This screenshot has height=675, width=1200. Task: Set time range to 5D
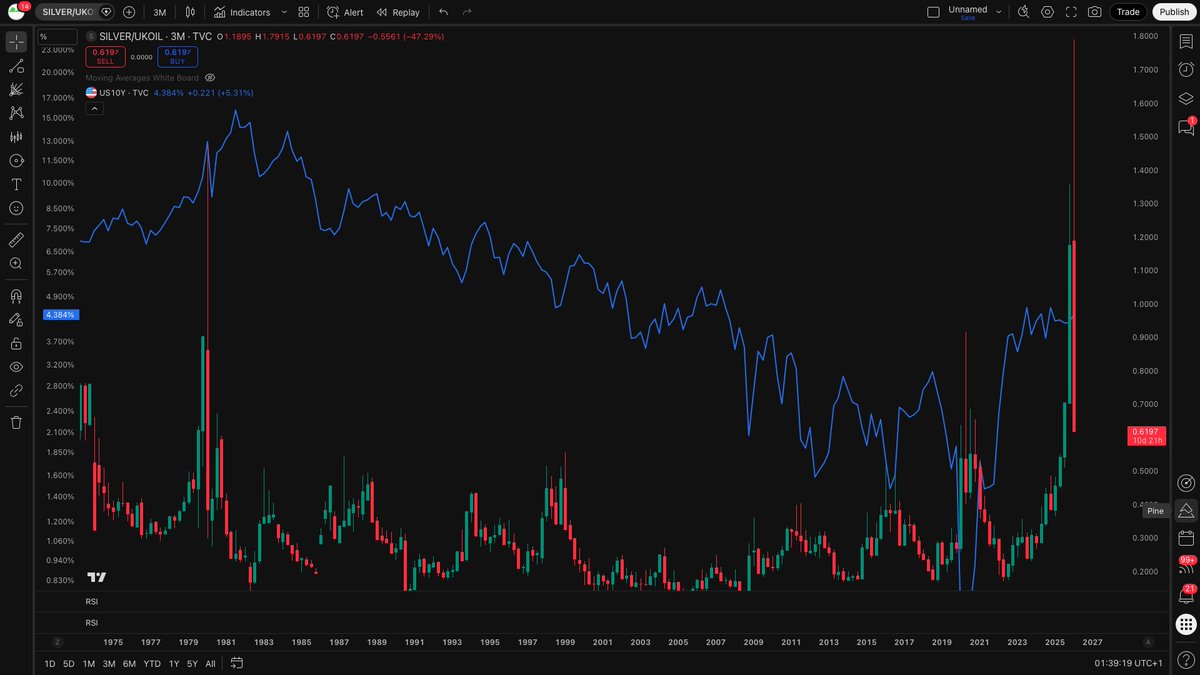click(69, 664)
